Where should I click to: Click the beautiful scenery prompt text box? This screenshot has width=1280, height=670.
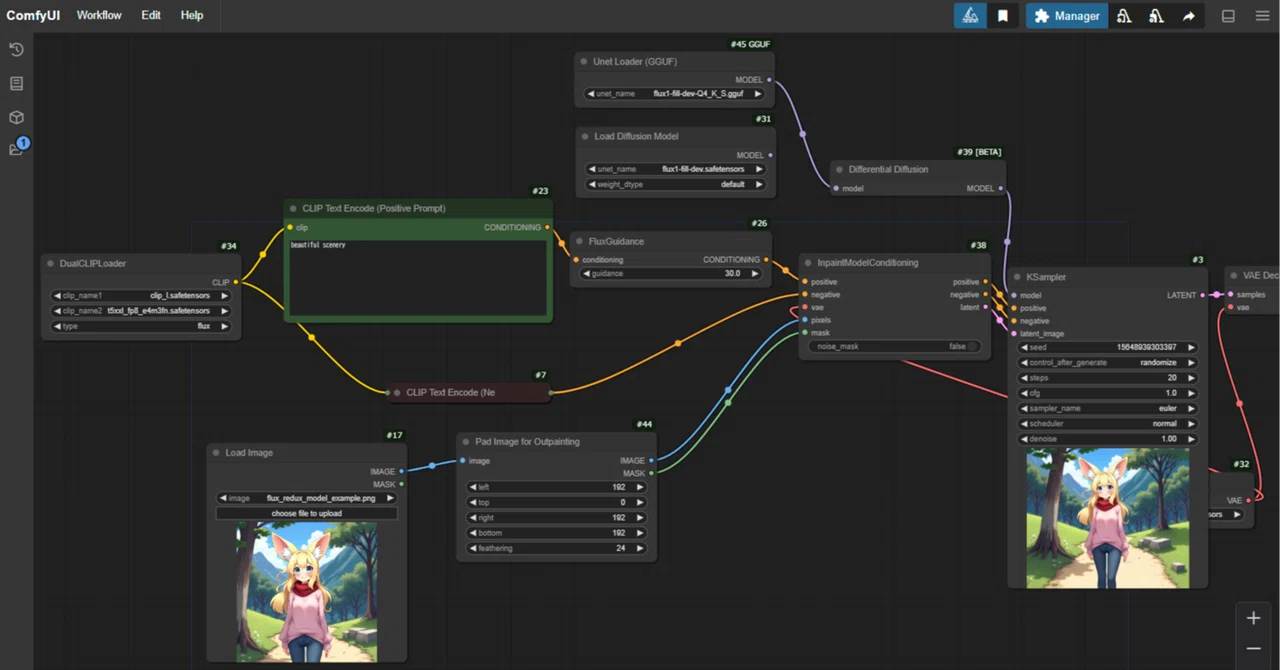(x=417, y=277)
